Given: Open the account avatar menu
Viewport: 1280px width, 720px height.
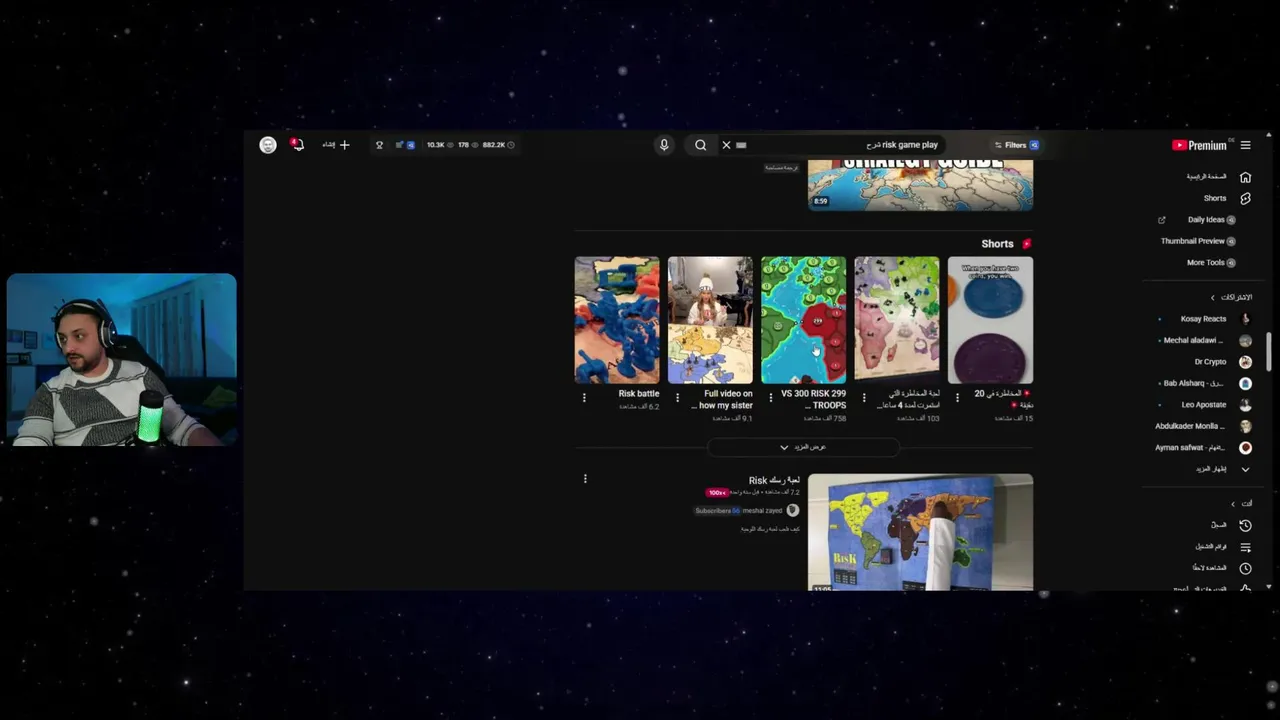Looking at the screenshot, I should pyautogui.click(x=268, y=145).
